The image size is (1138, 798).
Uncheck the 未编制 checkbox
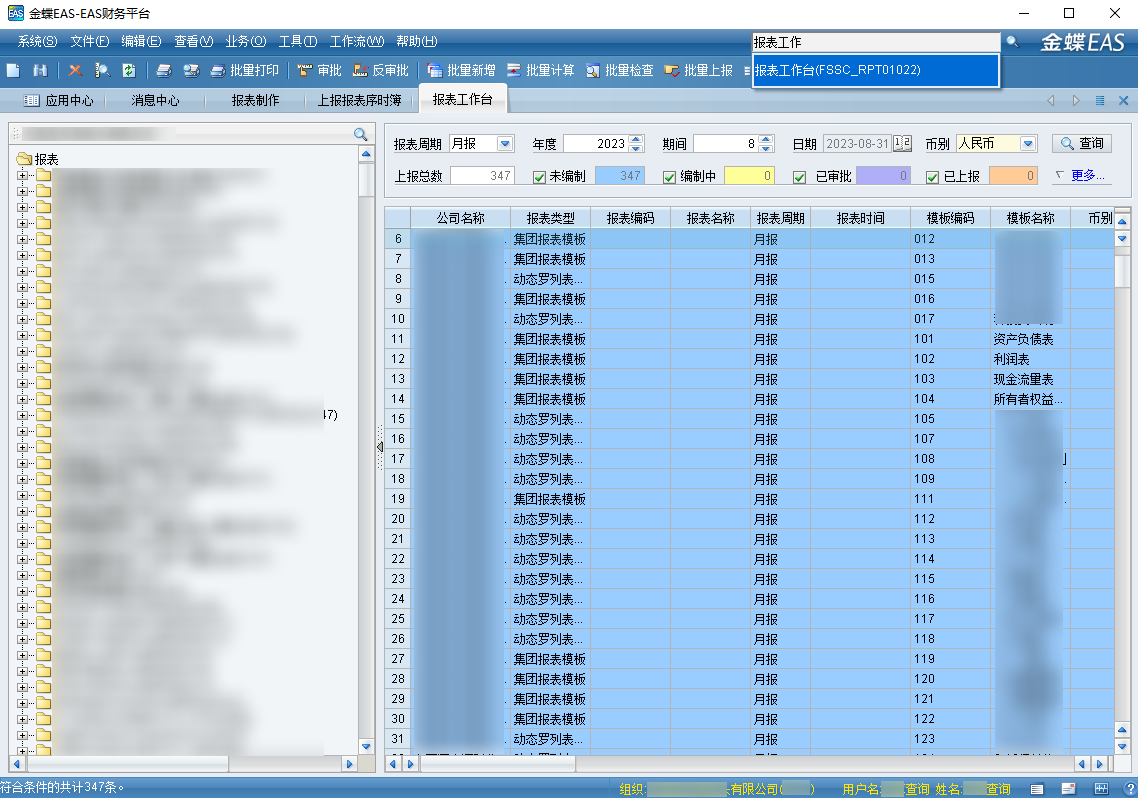click(x=539, y=177)
